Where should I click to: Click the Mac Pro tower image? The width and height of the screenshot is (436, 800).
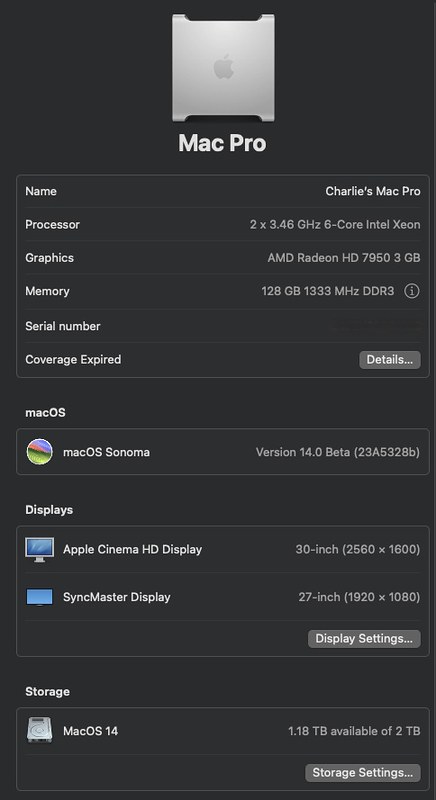coord(223,67)
